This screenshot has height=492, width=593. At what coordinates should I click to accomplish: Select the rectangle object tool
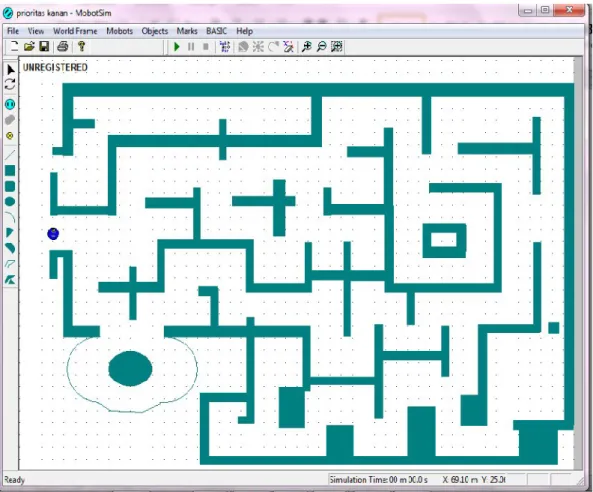pyautogui.click(x=10, y=171)
